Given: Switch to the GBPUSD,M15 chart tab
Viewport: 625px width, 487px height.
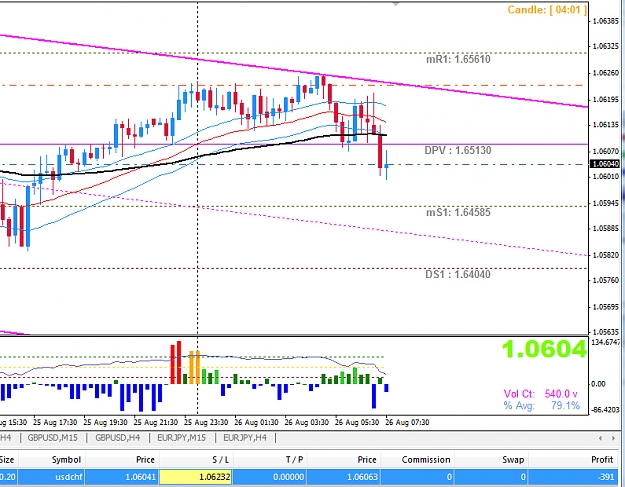Looking at the screenshot, I should coord(53,438).
